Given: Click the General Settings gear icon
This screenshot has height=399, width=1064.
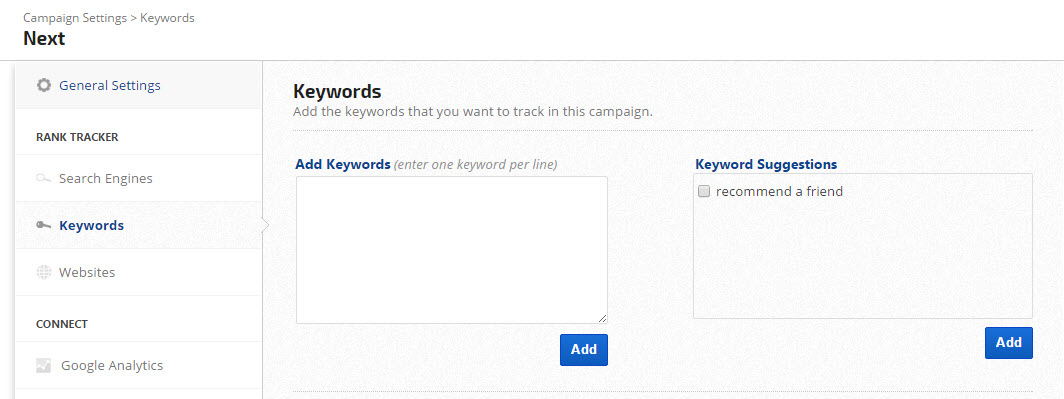Looking at the screenshot, I should 44,86.
